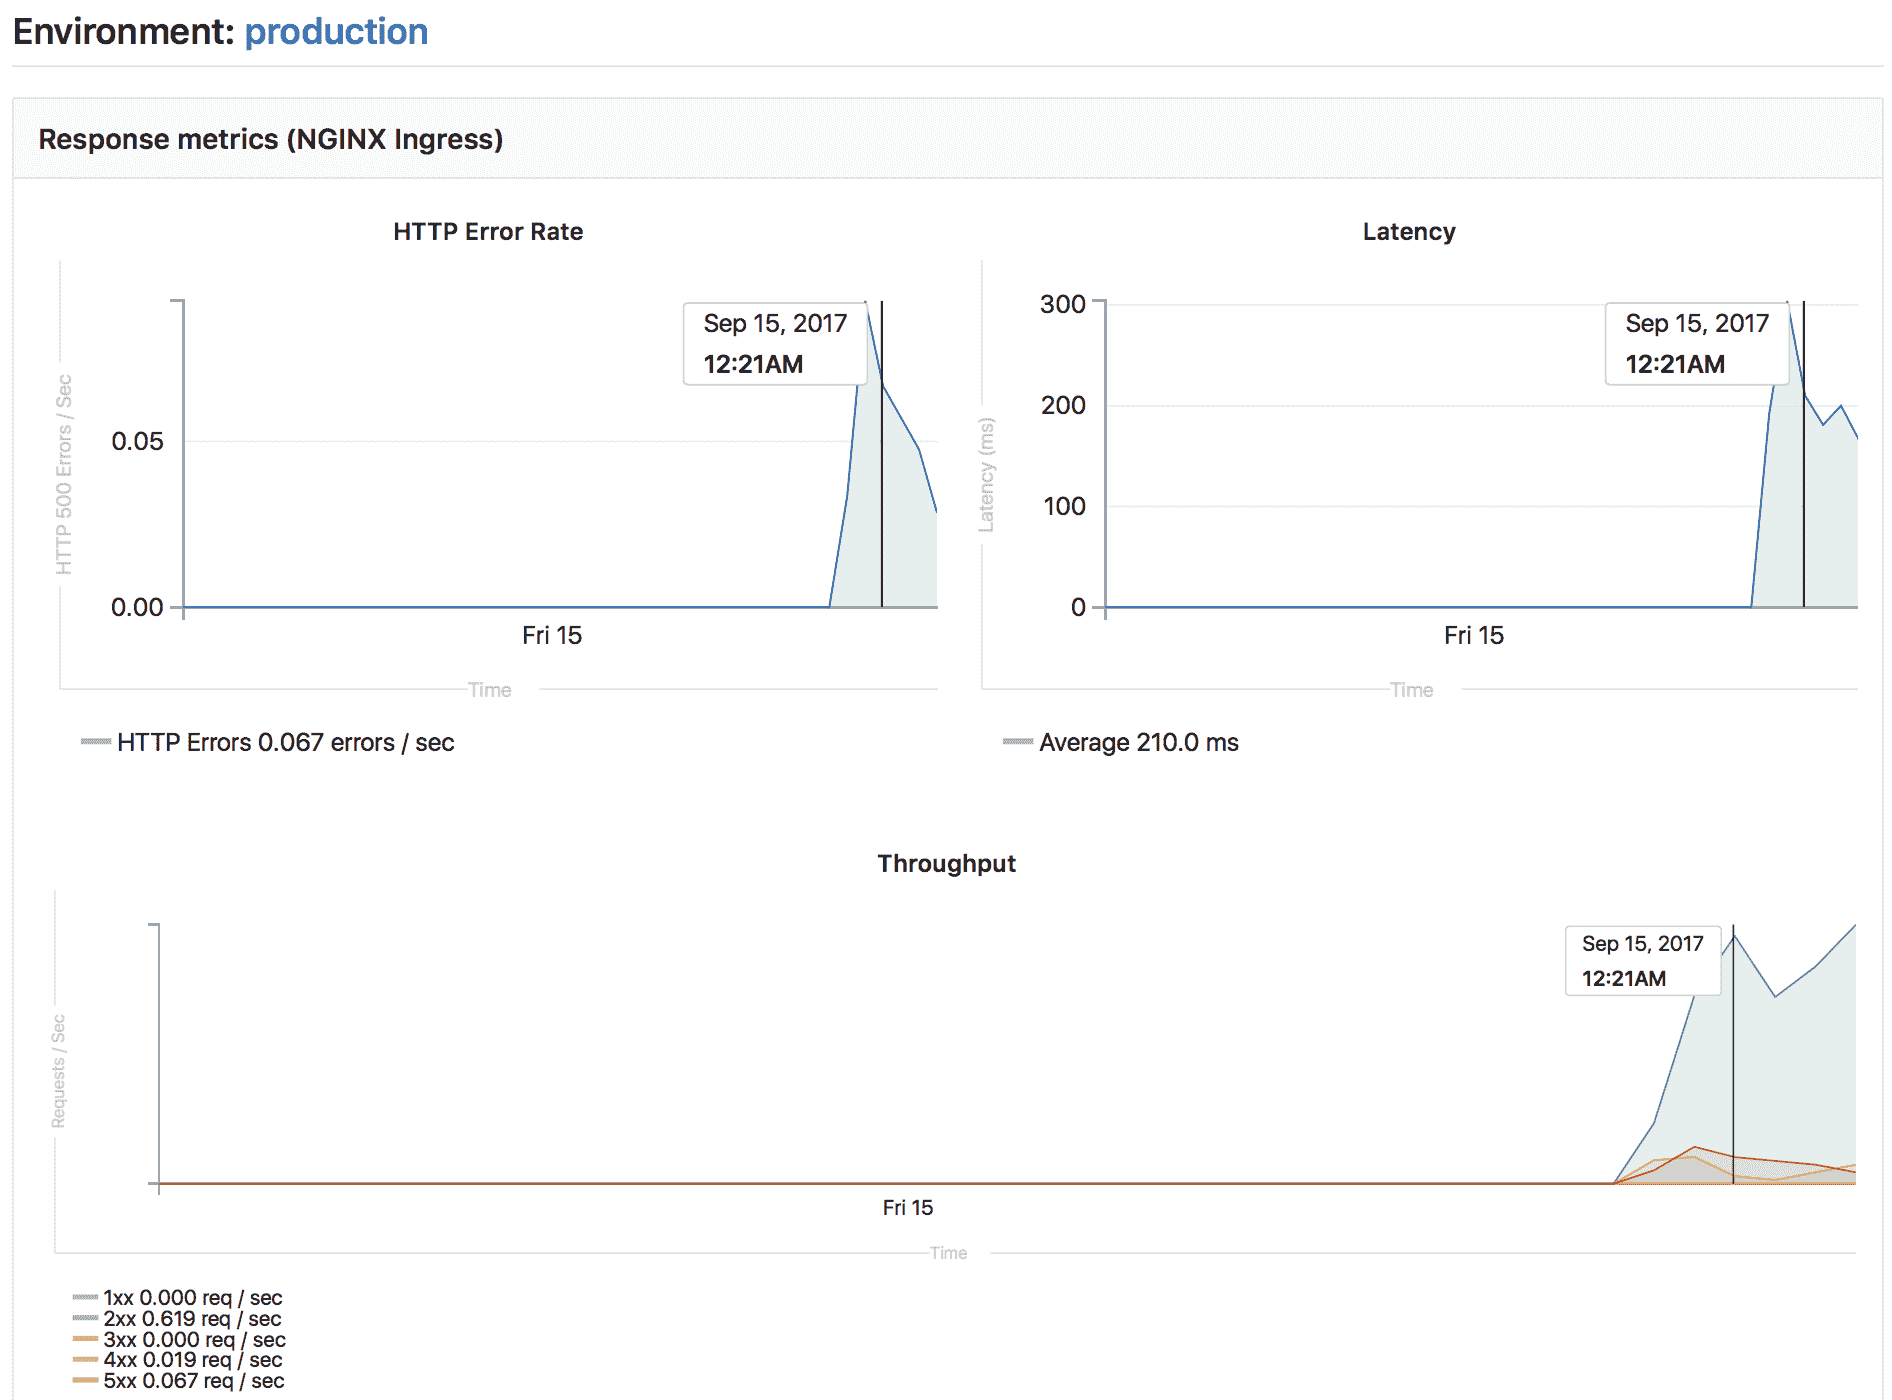Toggle the 1xx legend indicator

[x=85, y=1297]
